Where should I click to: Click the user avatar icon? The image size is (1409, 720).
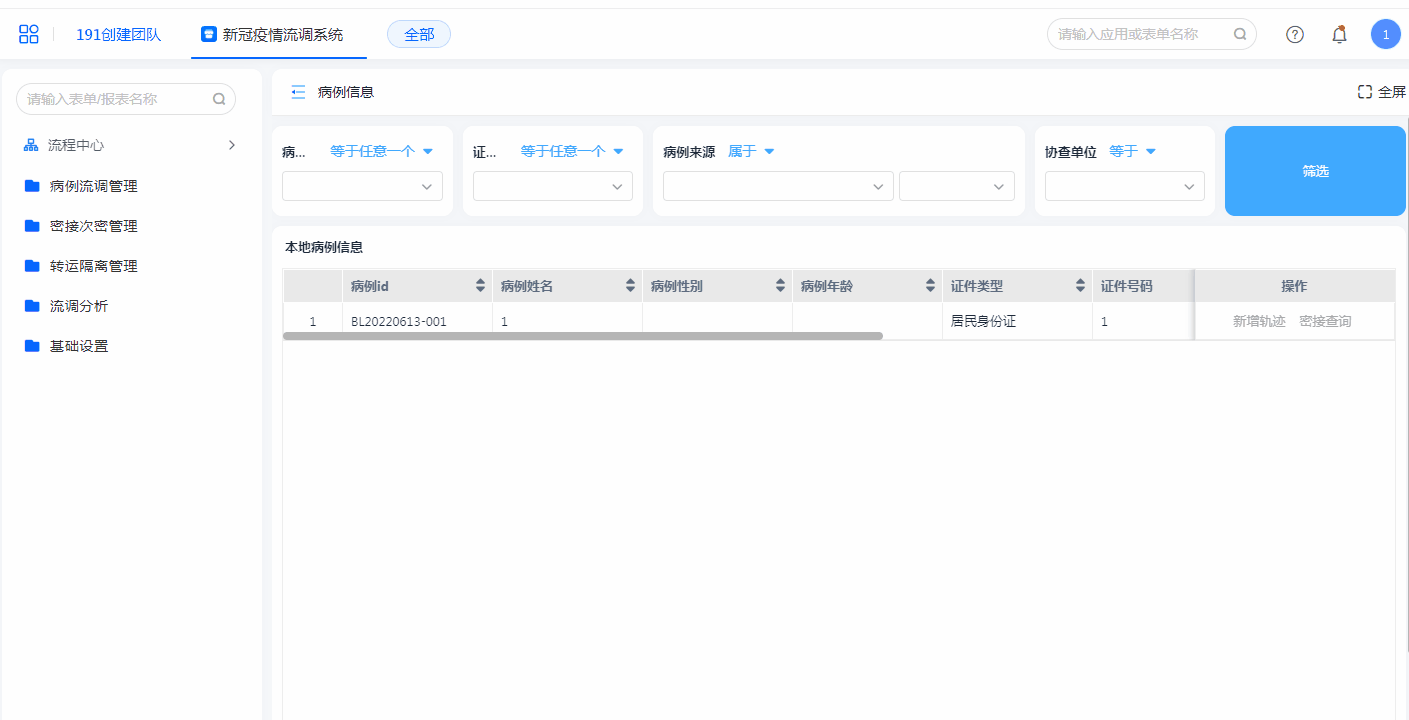pyautogui.click(x=1385, y=34)
